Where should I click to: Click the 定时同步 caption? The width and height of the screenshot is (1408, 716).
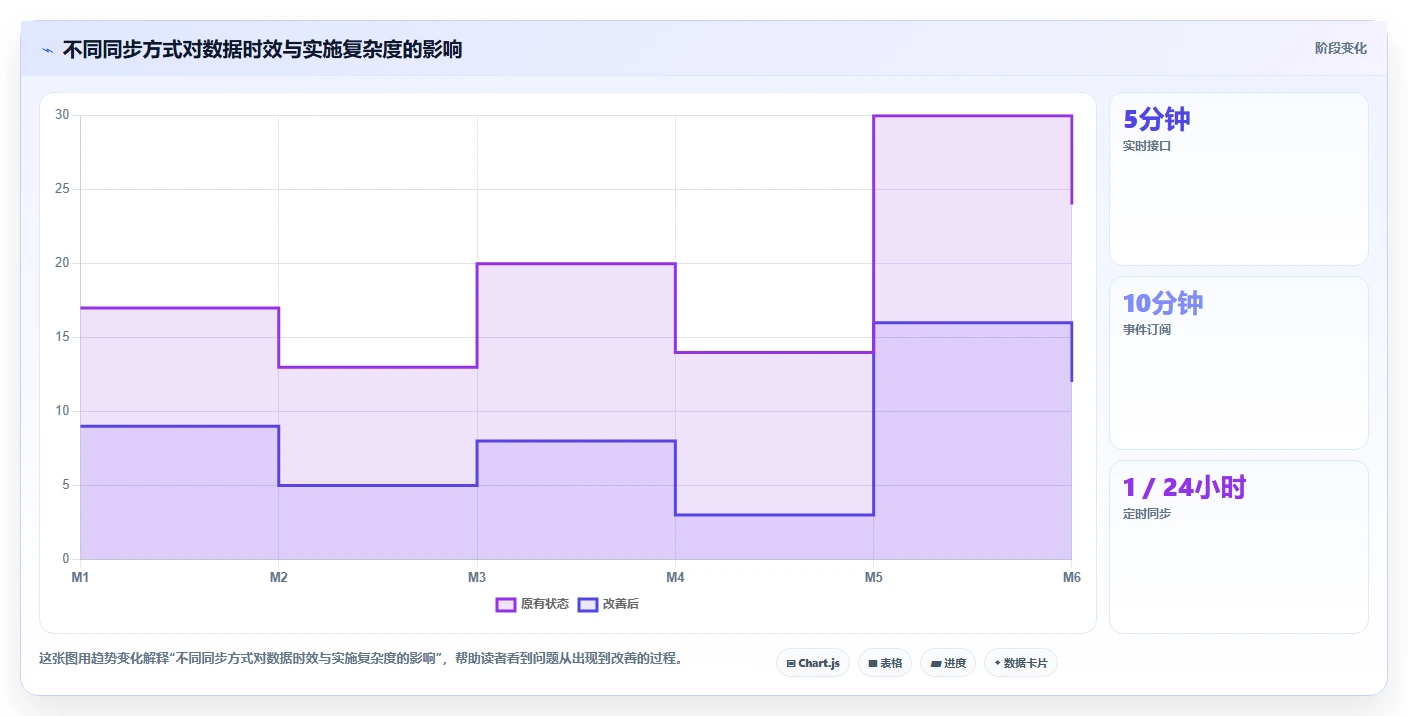point(1146,513)
